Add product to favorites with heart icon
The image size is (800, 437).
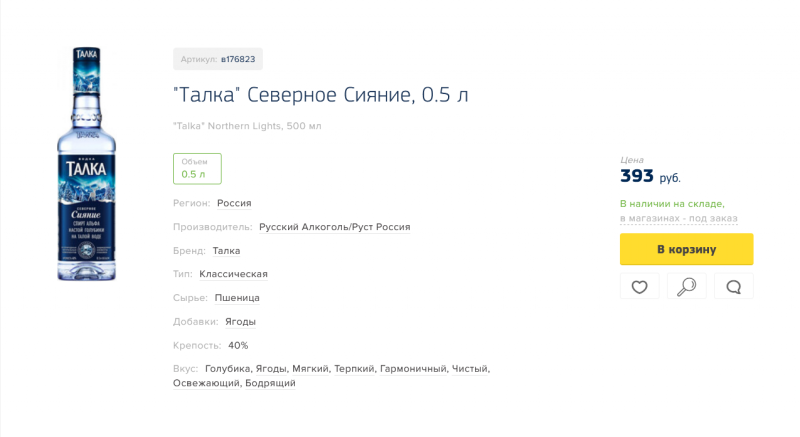tap(639, 287)
